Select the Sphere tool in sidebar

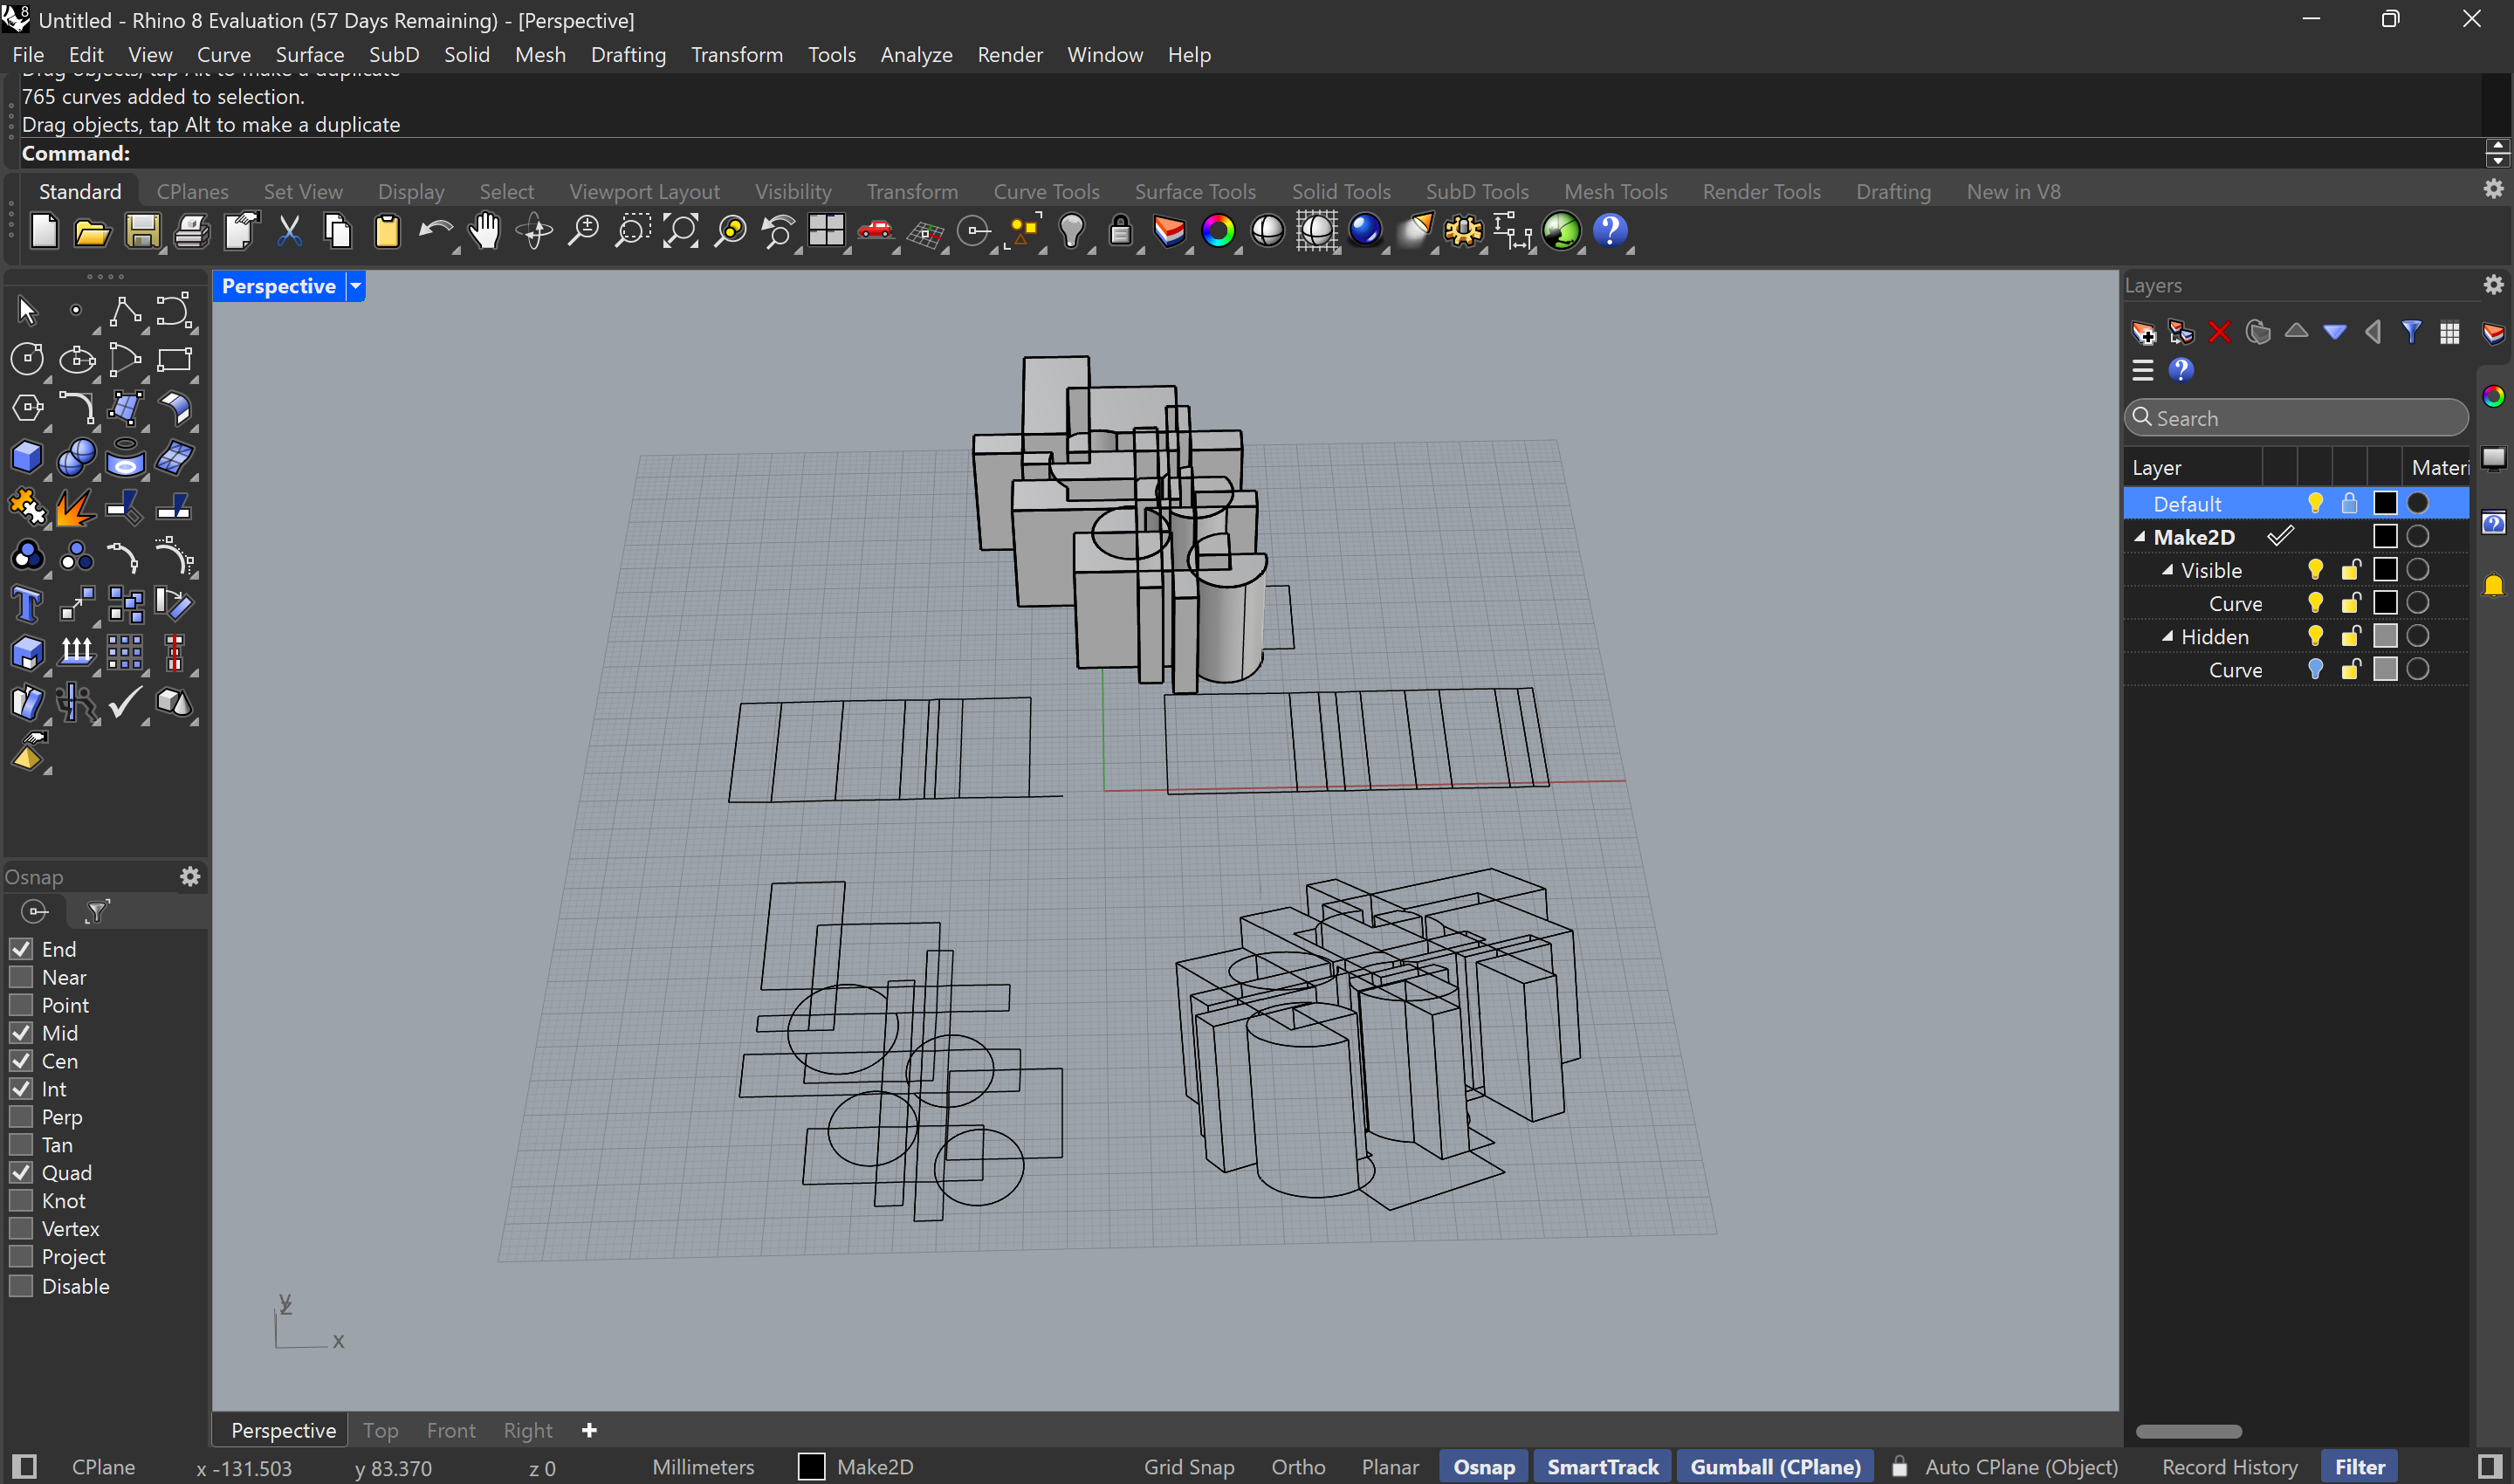point(77,457)
